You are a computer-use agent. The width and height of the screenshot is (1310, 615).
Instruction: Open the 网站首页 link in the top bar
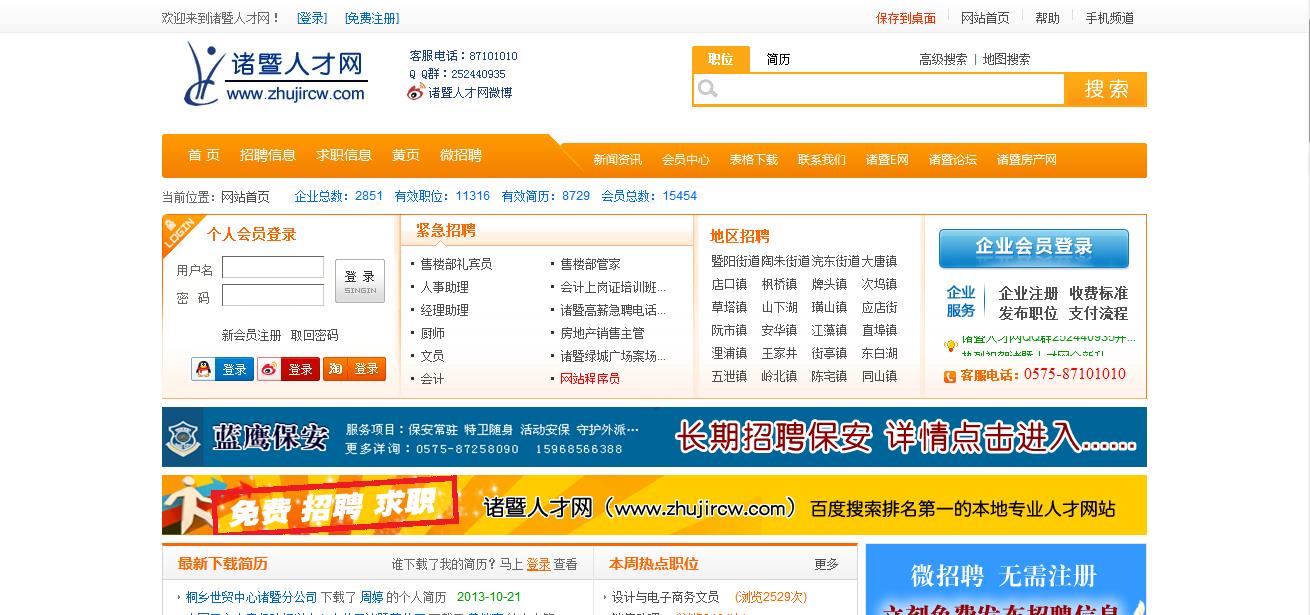985,18
